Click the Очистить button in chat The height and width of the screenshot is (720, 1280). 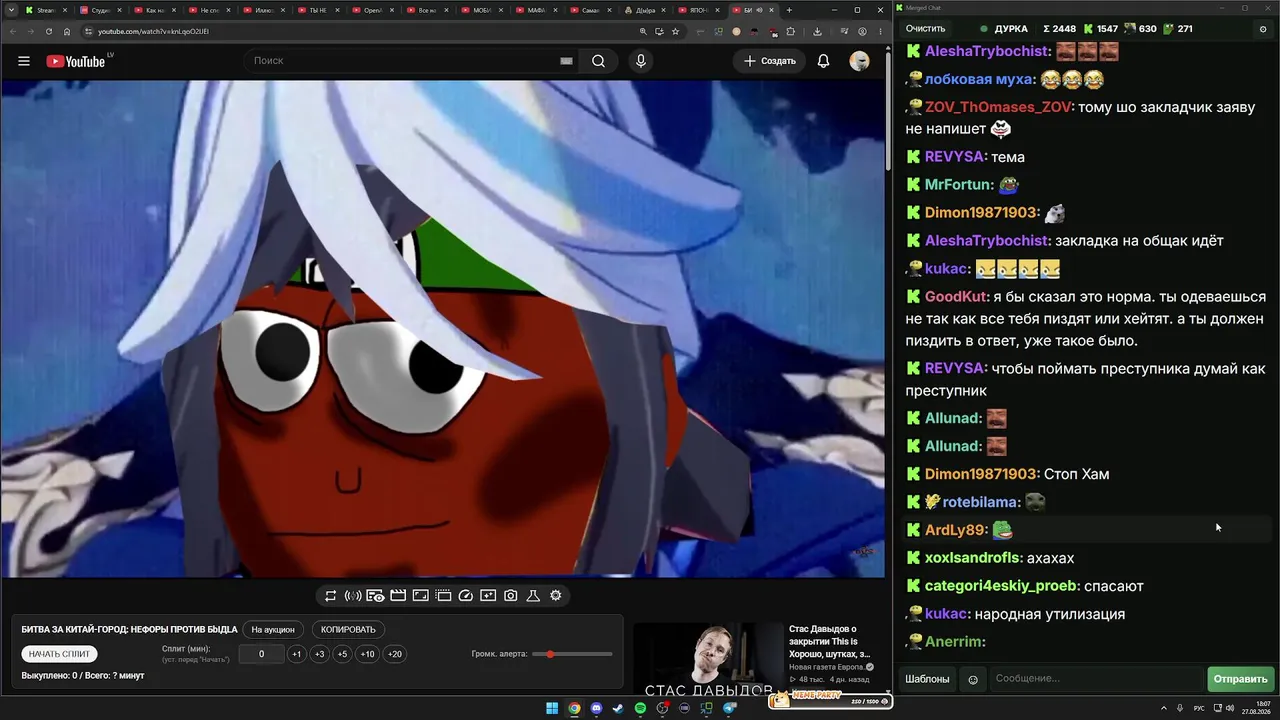925,29
